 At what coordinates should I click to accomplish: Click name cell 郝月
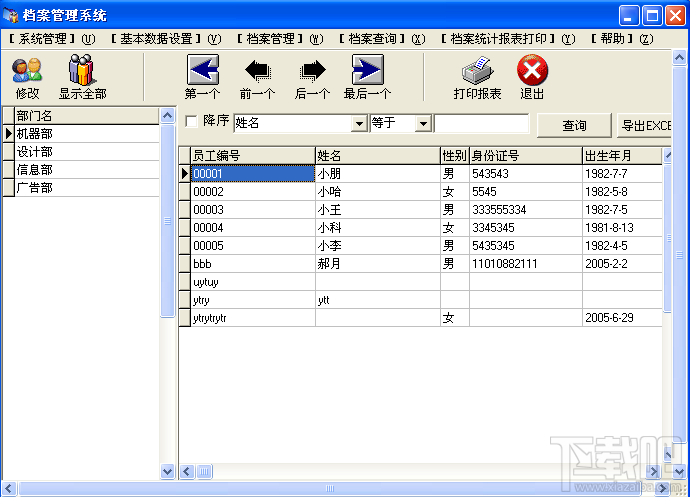[378, 264]
